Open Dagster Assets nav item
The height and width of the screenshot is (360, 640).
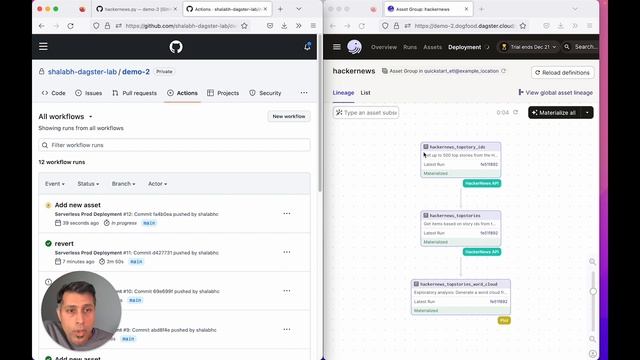[433, 47]
